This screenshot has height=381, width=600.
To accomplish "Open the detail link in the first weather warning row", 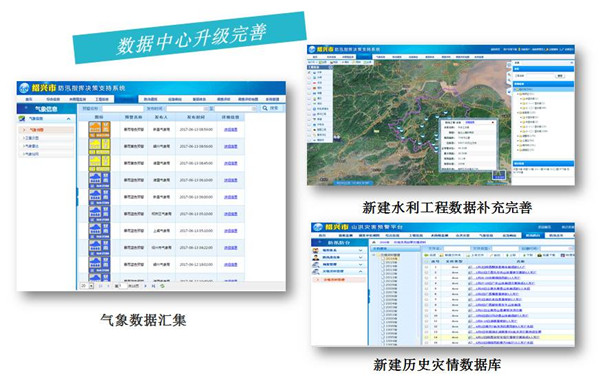I will pos(230,130).
